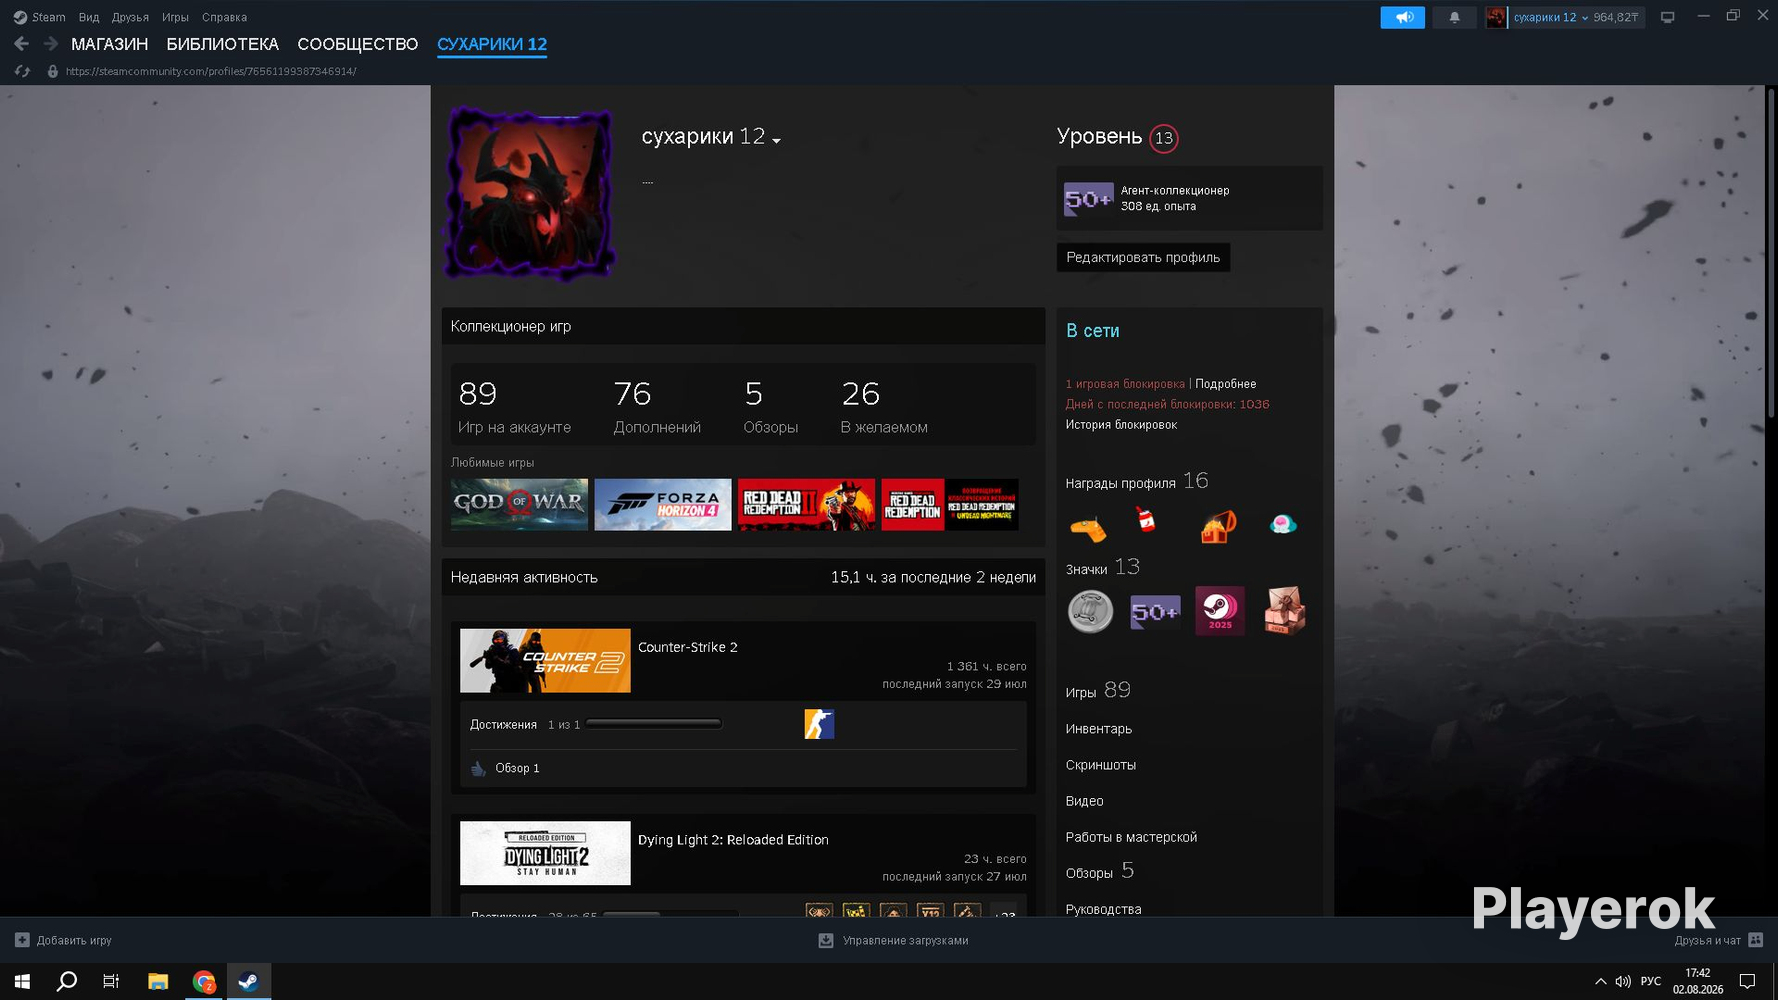Open the Forza Horizon 4 favorite game thumbnail
Image resolution: width=1778 pixels, height=1000 pixels.
coord(663,504)
